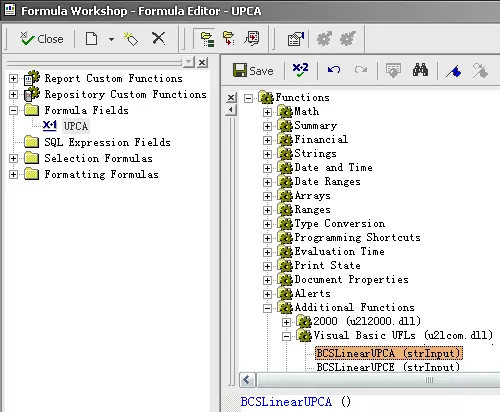Expand the Selection Formulas node
The height and width of the screenshot is (412, 500).
pos(13,158)
